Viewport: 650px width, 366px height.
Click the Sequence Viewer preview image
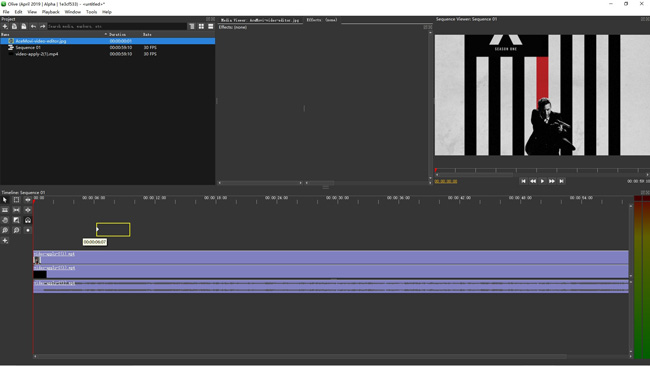542,95
